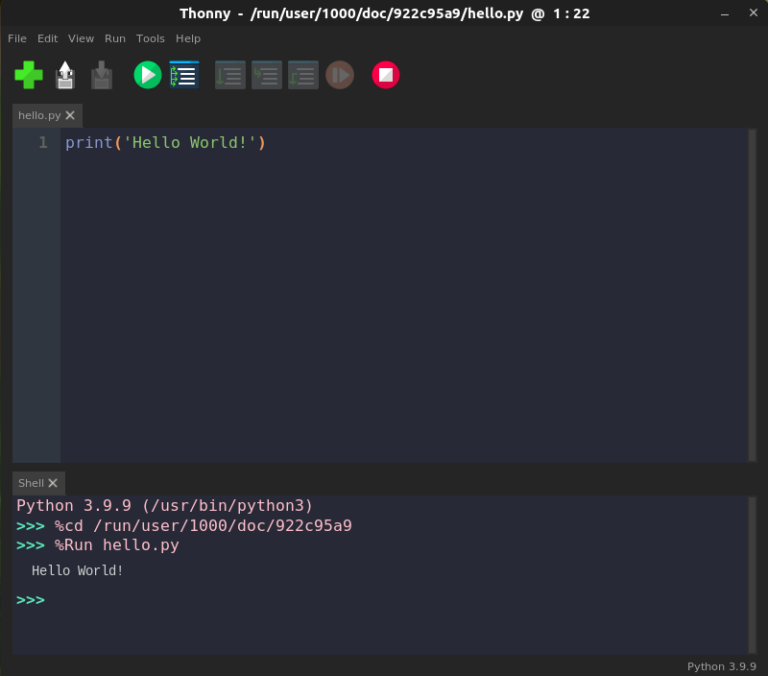The image size is (768, 676).
Task: Open the Edit menu
Action: (x=47, y=38)
